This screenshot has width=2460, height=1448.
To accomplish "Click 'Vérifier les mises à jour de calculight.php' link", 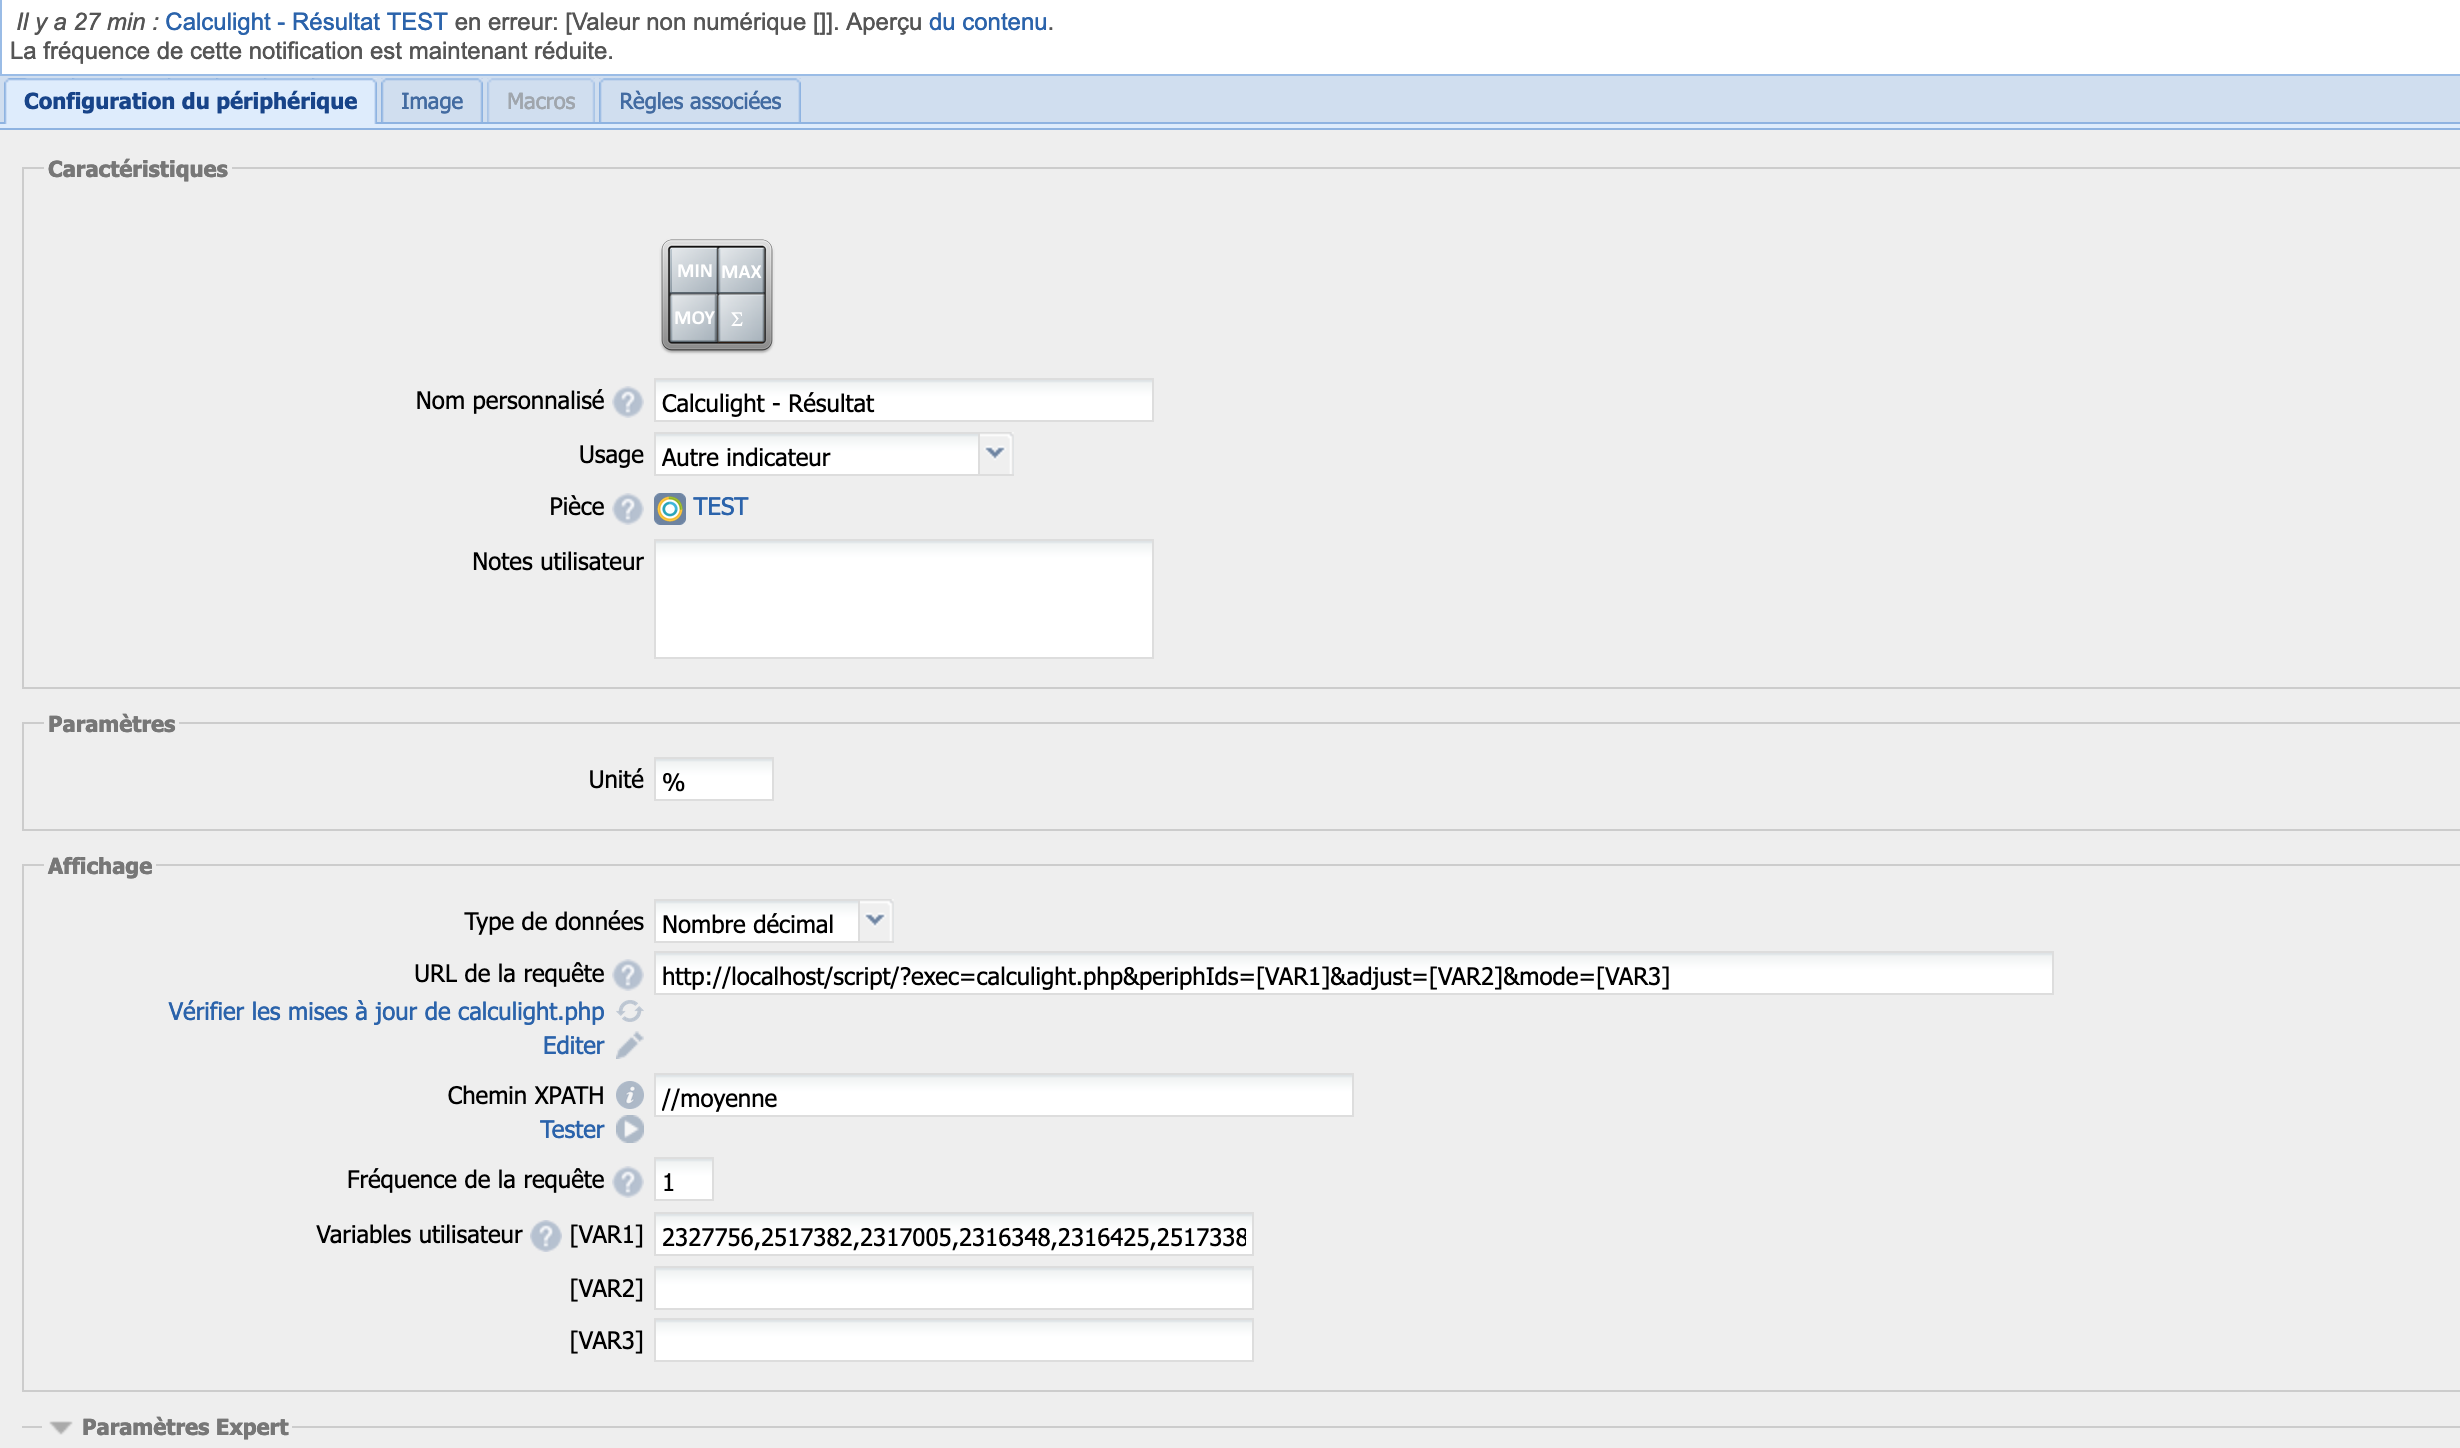I will [x=386, y=1012].
